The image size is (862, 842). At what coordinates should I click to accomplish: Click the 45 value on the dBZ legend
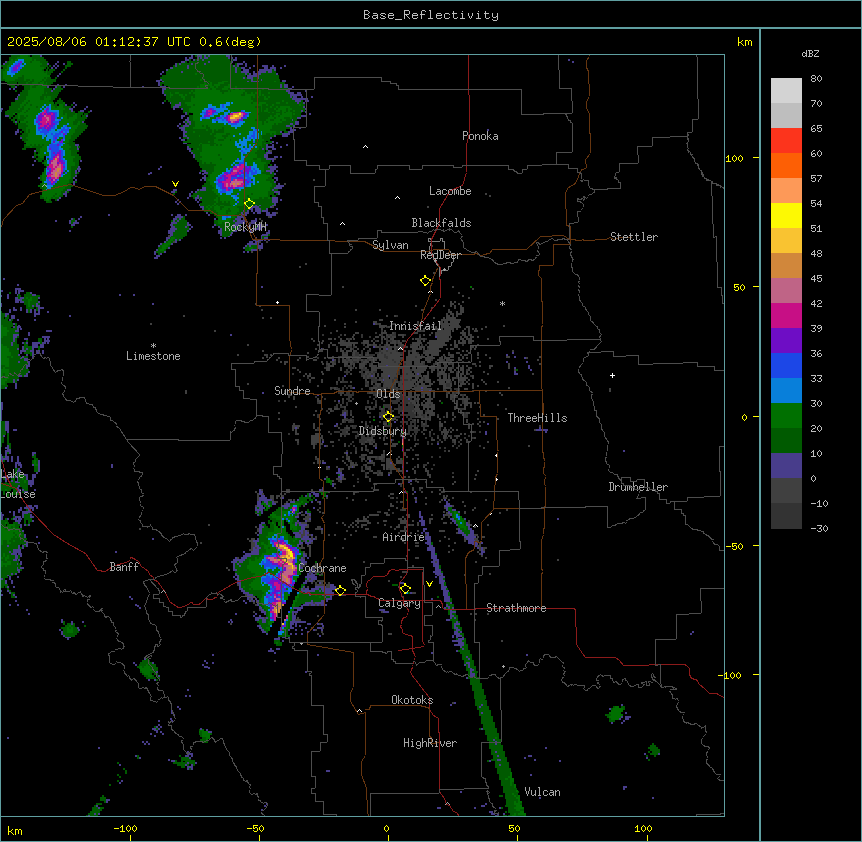pos(816,279)
